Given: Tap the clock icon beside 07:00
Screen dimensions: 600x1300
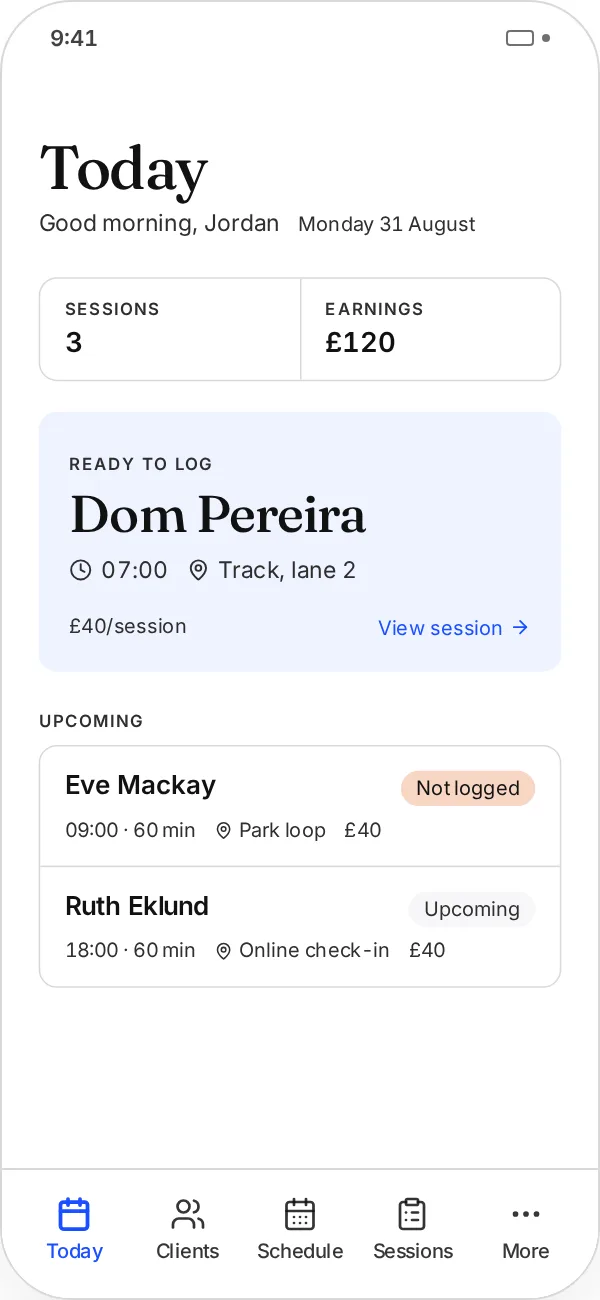Looking at the screenshot, I should pos(80,570).
